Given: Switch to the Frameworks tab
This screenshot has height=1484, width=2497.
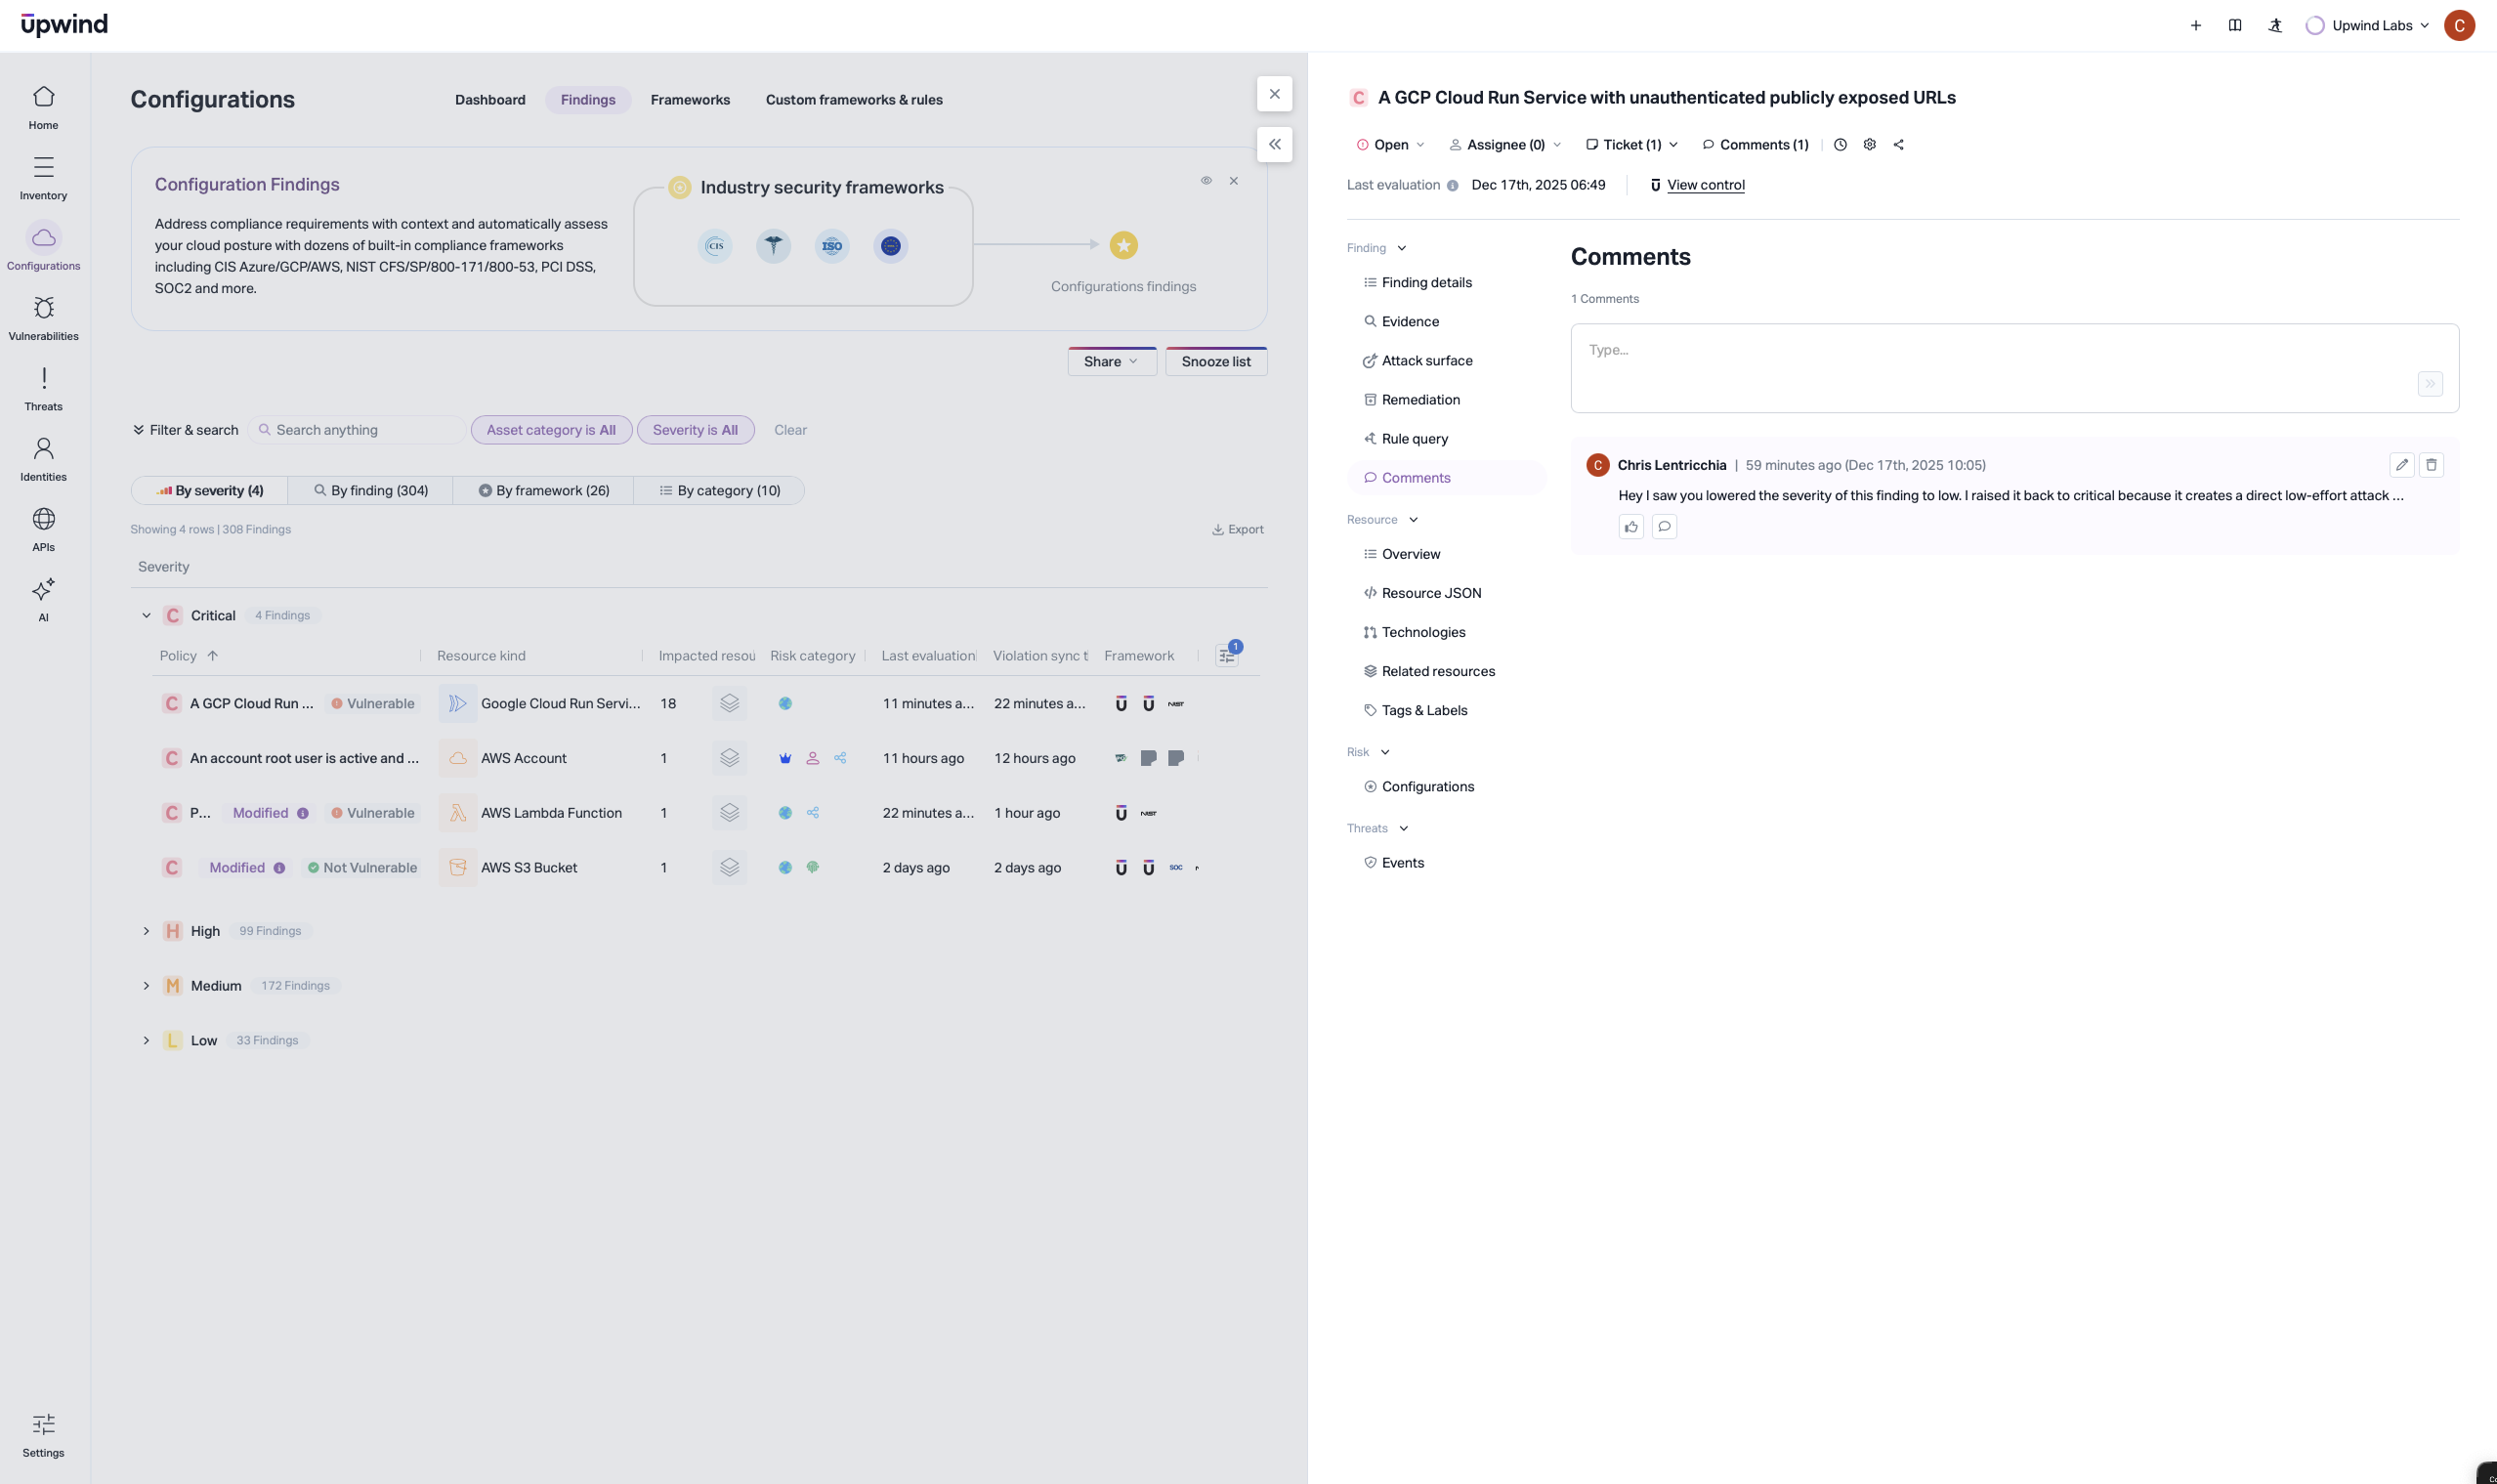Looking at the screenshot, I should point(690,100).
